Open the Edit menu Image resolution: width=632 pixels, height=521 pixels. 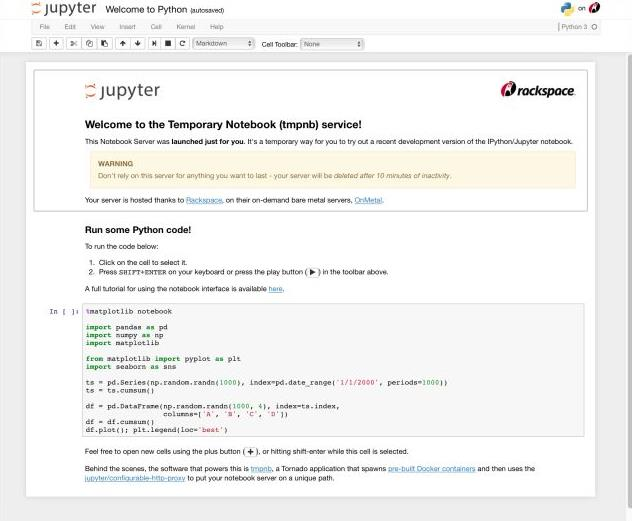(x=70, y=27)
